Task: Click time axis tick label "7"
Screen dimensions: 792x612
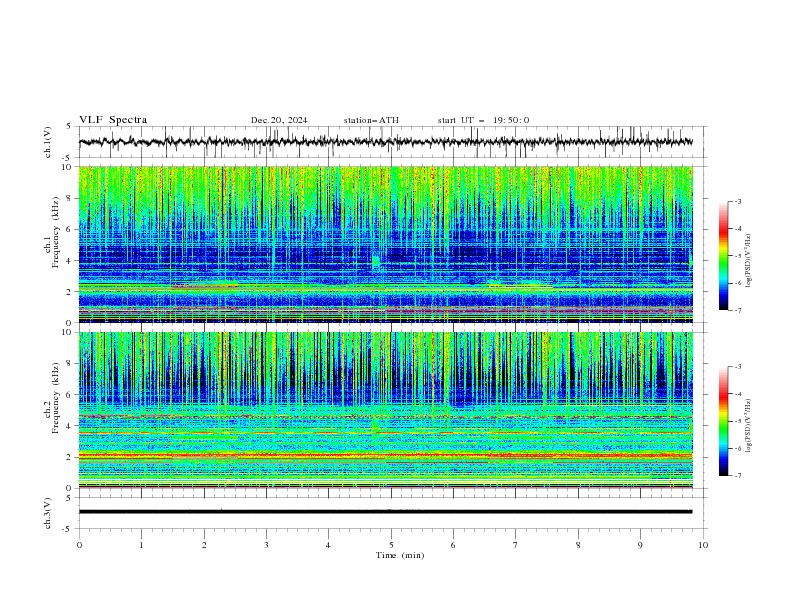Action: coord(516,545)
